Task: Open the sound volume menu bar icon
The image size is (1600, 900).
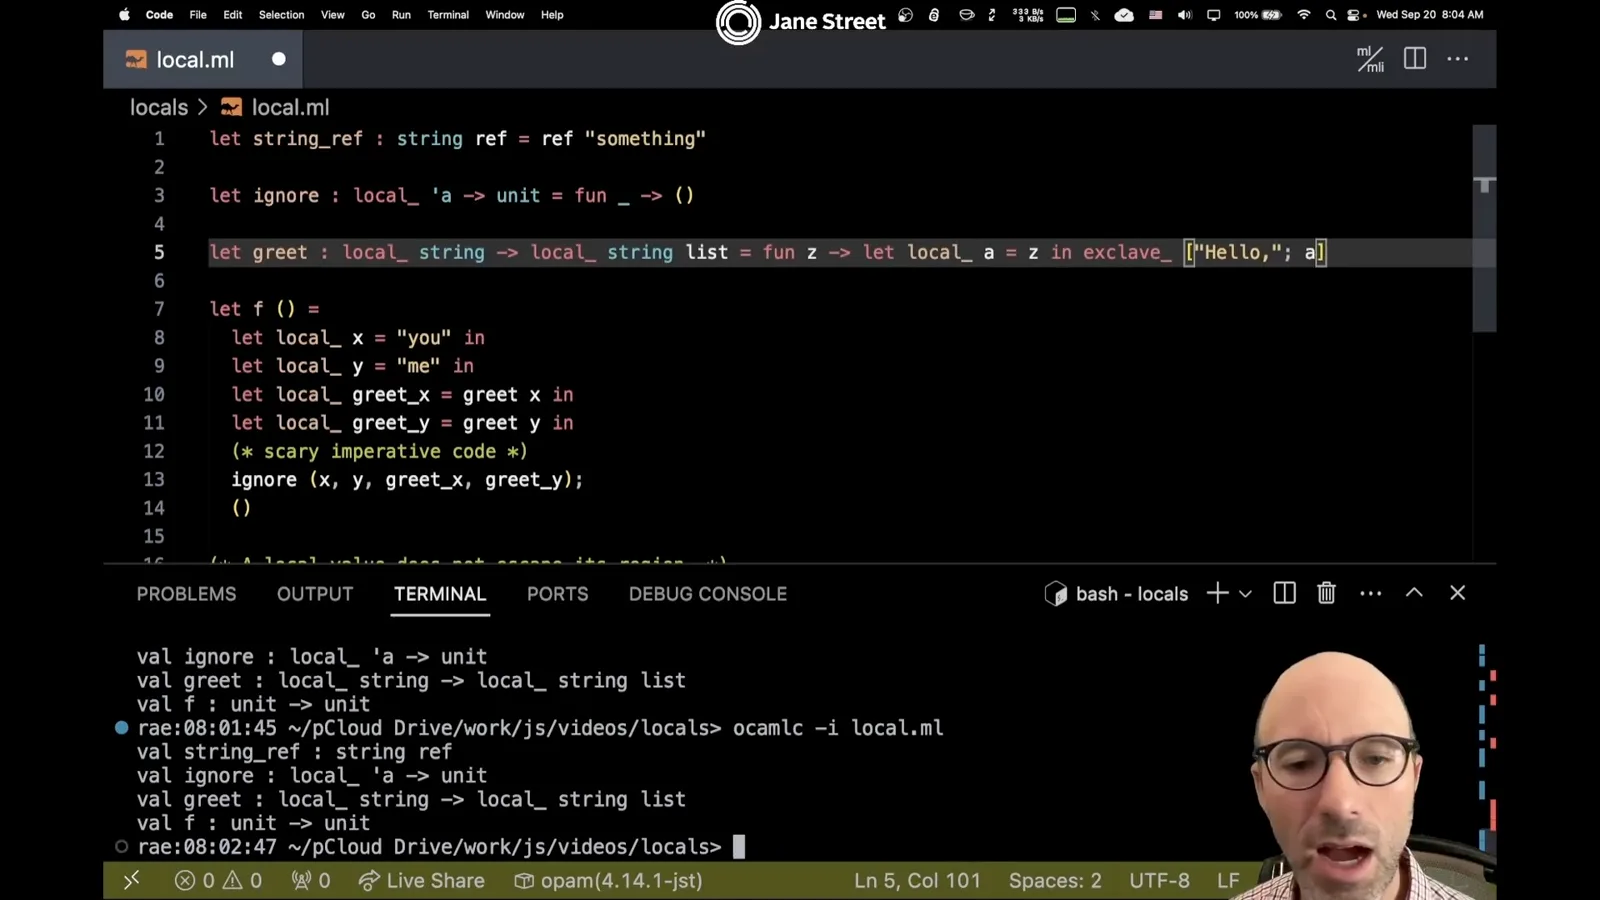Action: [1185, 15]
